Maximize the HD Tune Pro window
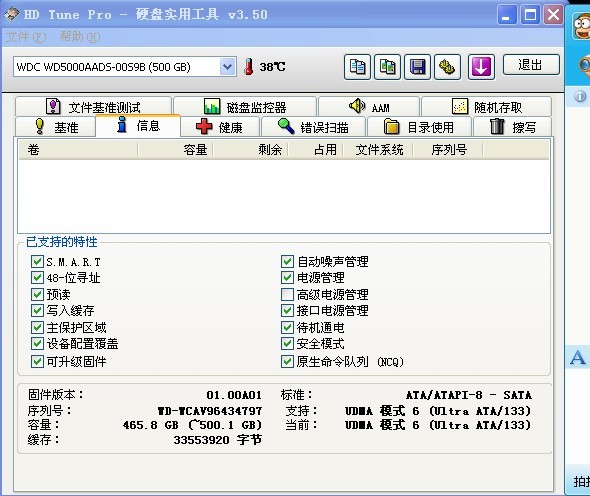 click(530, 14)
